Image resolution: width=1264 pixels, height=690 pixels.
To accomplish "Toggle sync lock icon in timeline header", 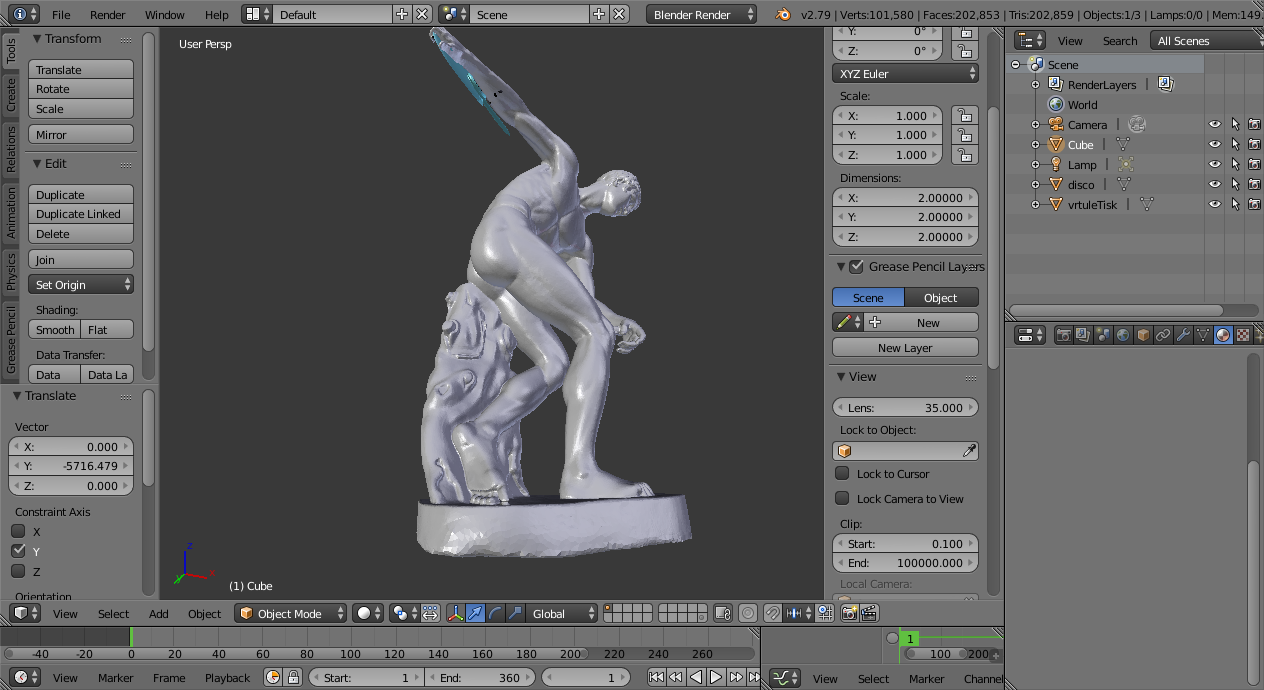I will click(293, 677).
